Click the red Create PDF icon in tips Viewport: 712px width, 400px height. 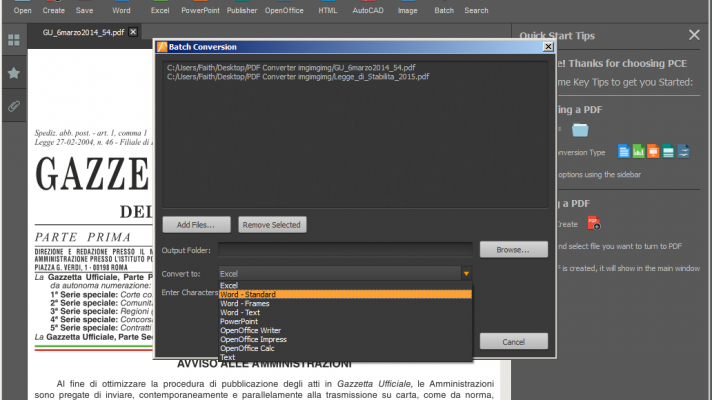[593, 223]
